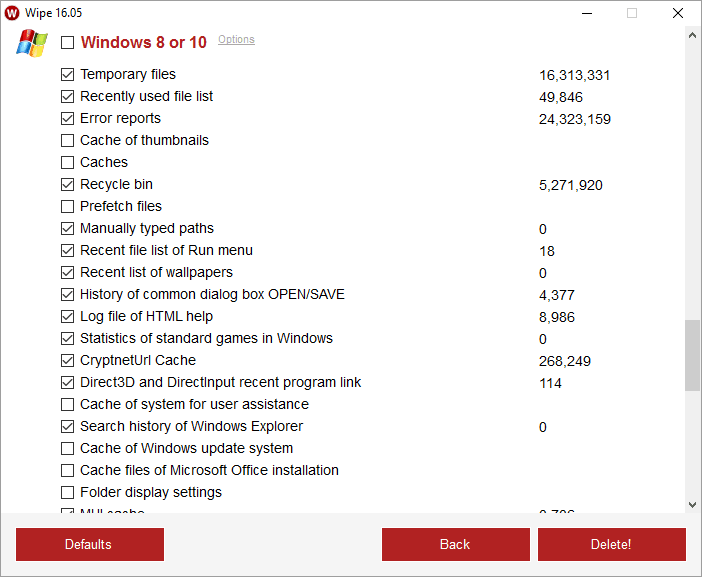Enable Cache of system for user assistance
The width and height of the screenshot is (702, 577).
67,404
